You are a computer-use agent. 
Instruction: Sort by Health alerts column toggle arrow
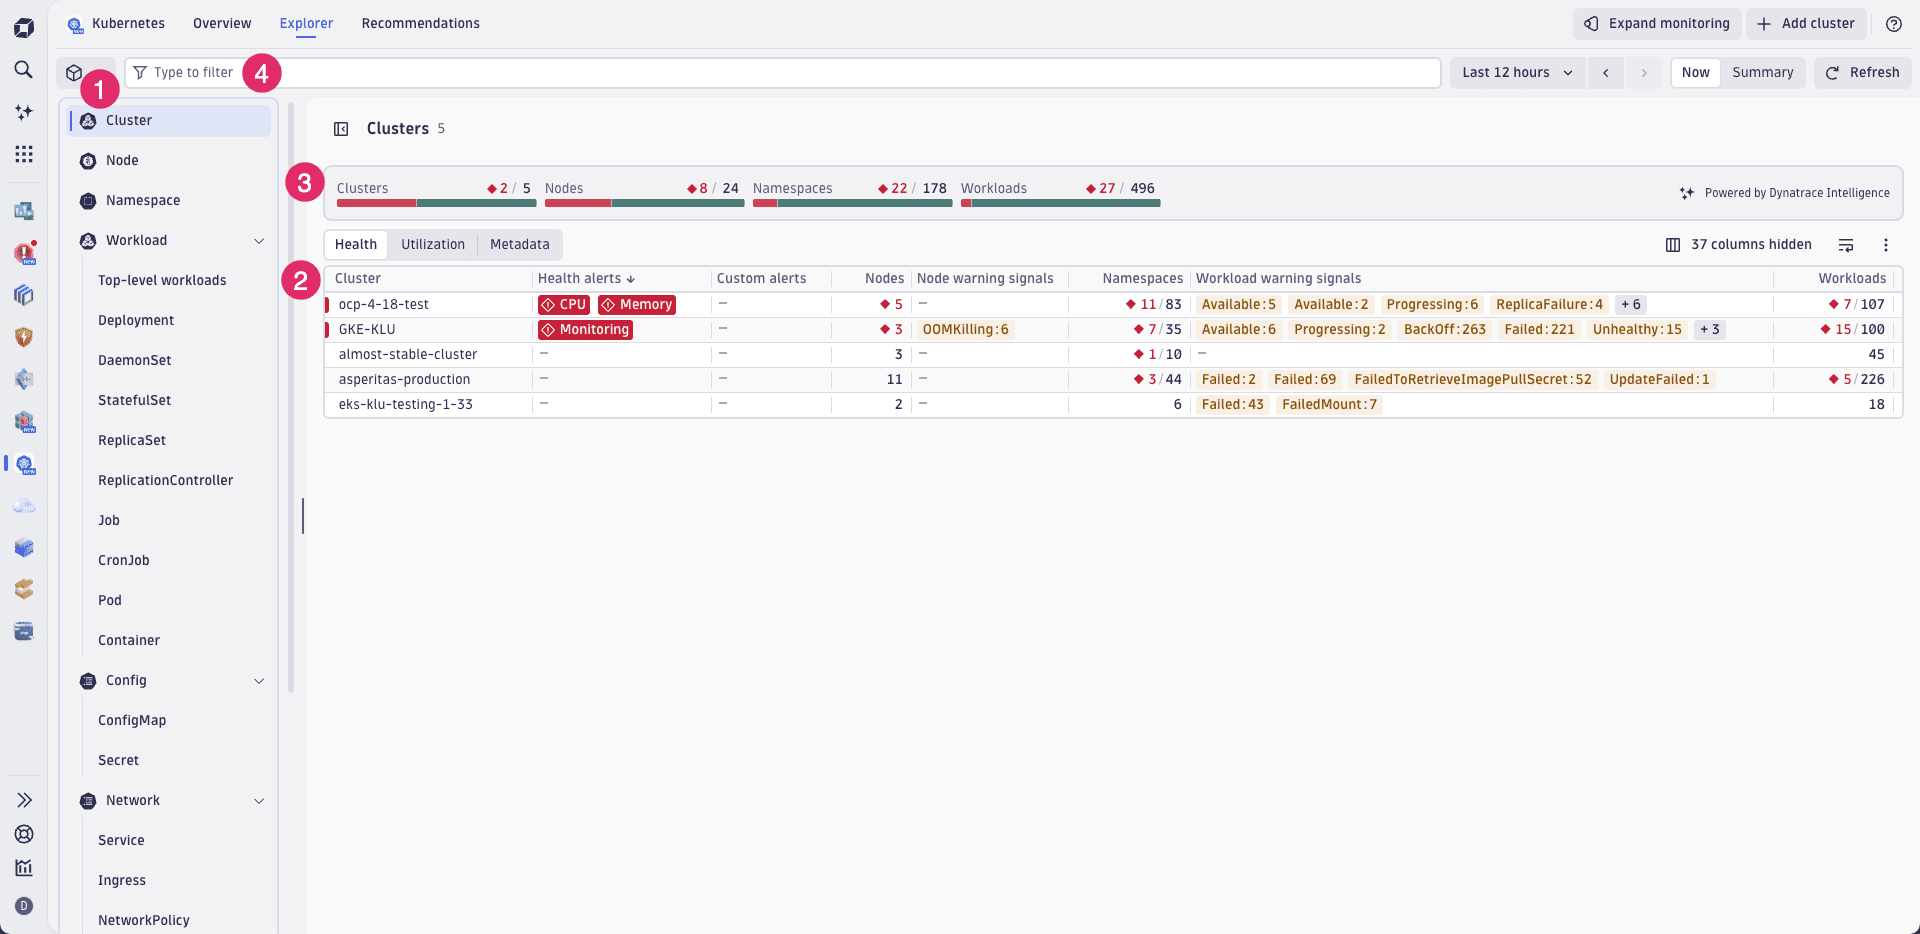pos(630,278)
